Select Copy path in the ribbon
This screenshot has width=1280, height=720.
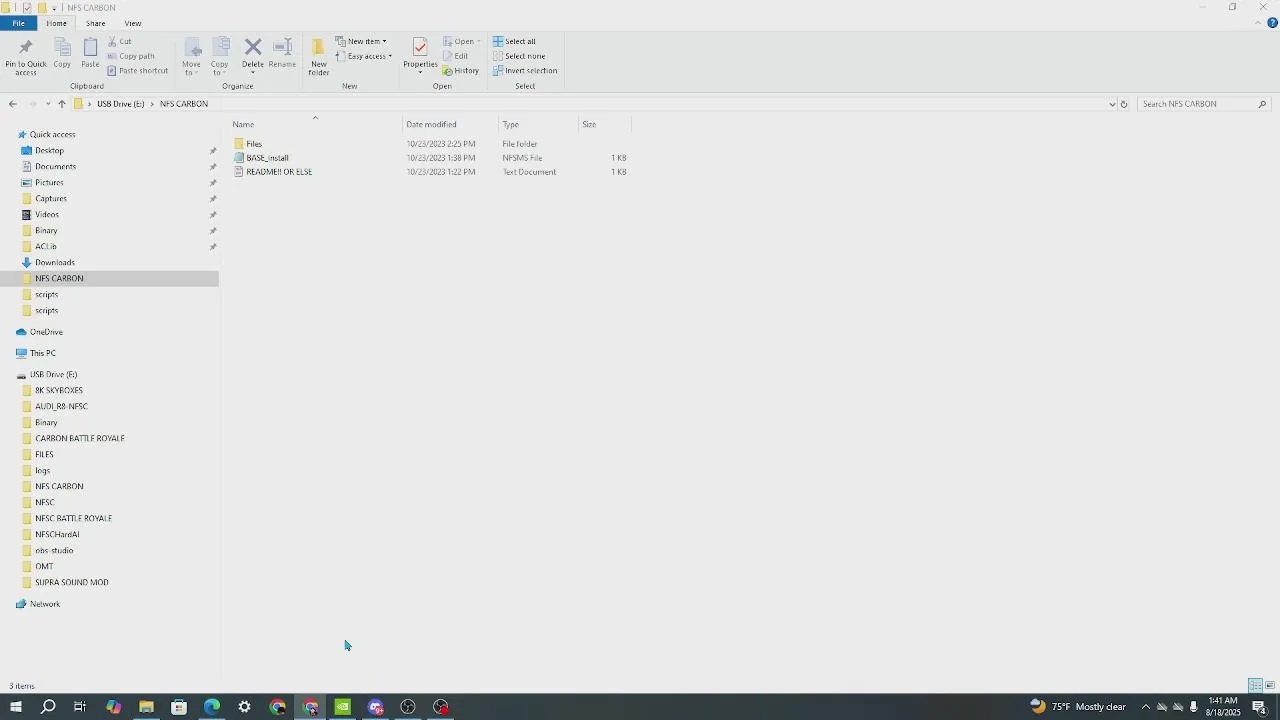coord(131,56)
